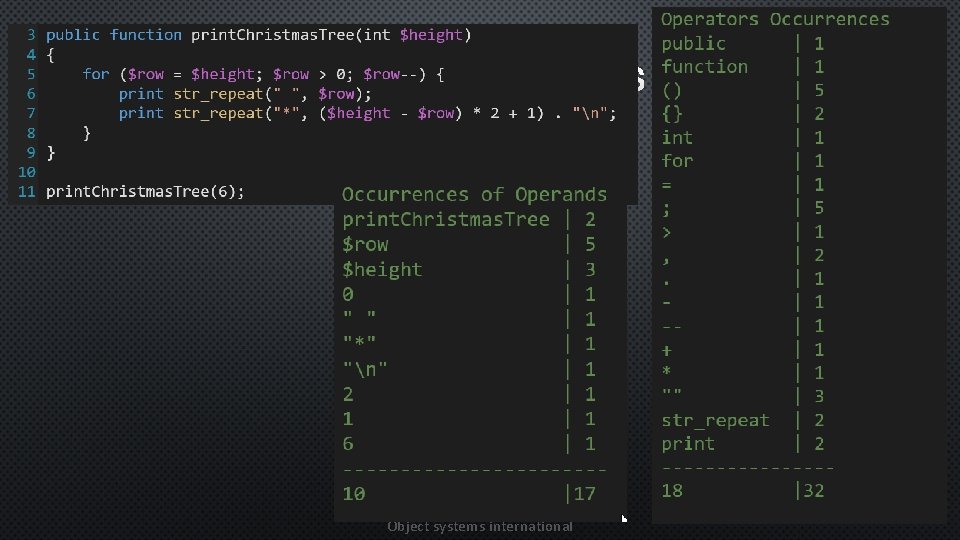Click the 'printChristmasTree' row in operands table
The height and width of the screenshot is (540, 960).
pyautogui.click(x=469, y=220)
